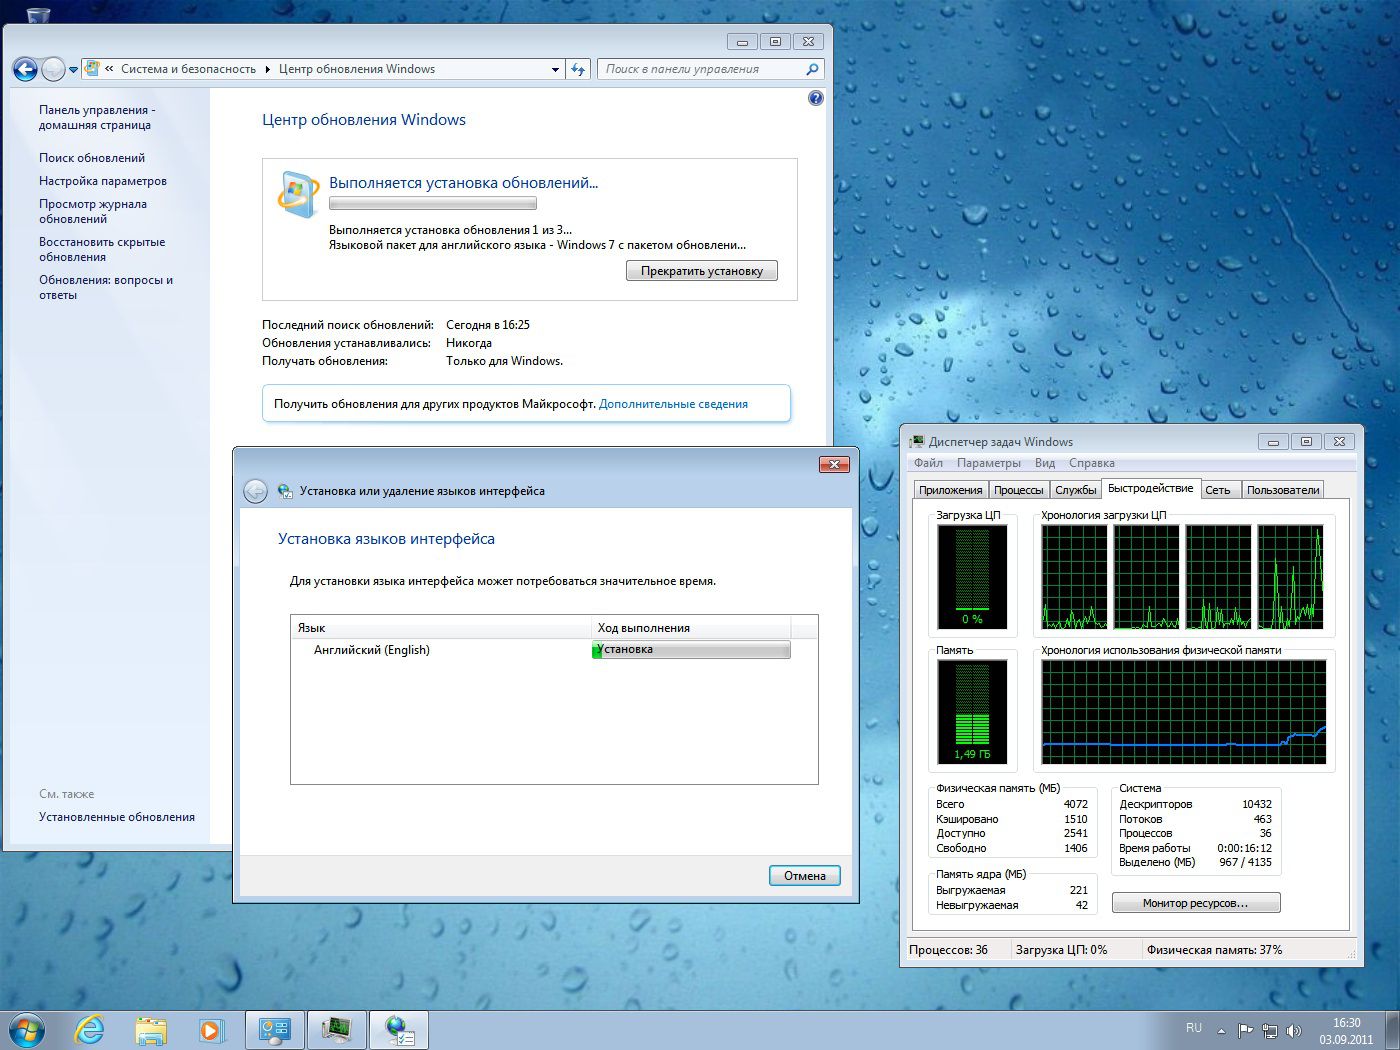Open the Windows Start menu orb

[27, 1030]
